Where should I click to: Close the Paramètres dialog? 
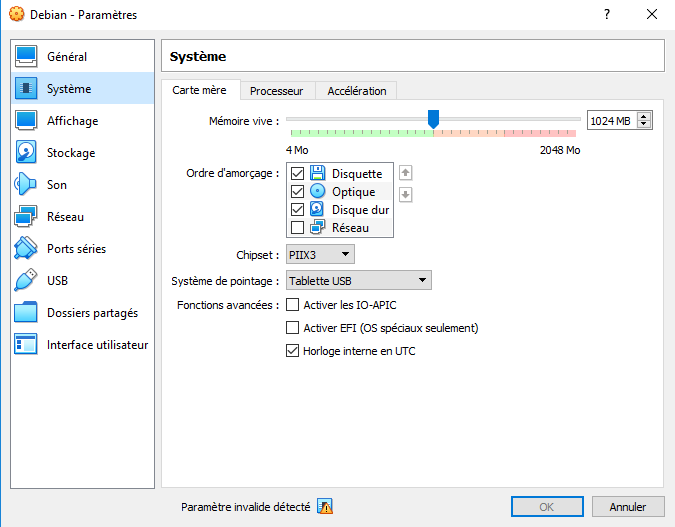pyautogui.click(x=652, y=14)
